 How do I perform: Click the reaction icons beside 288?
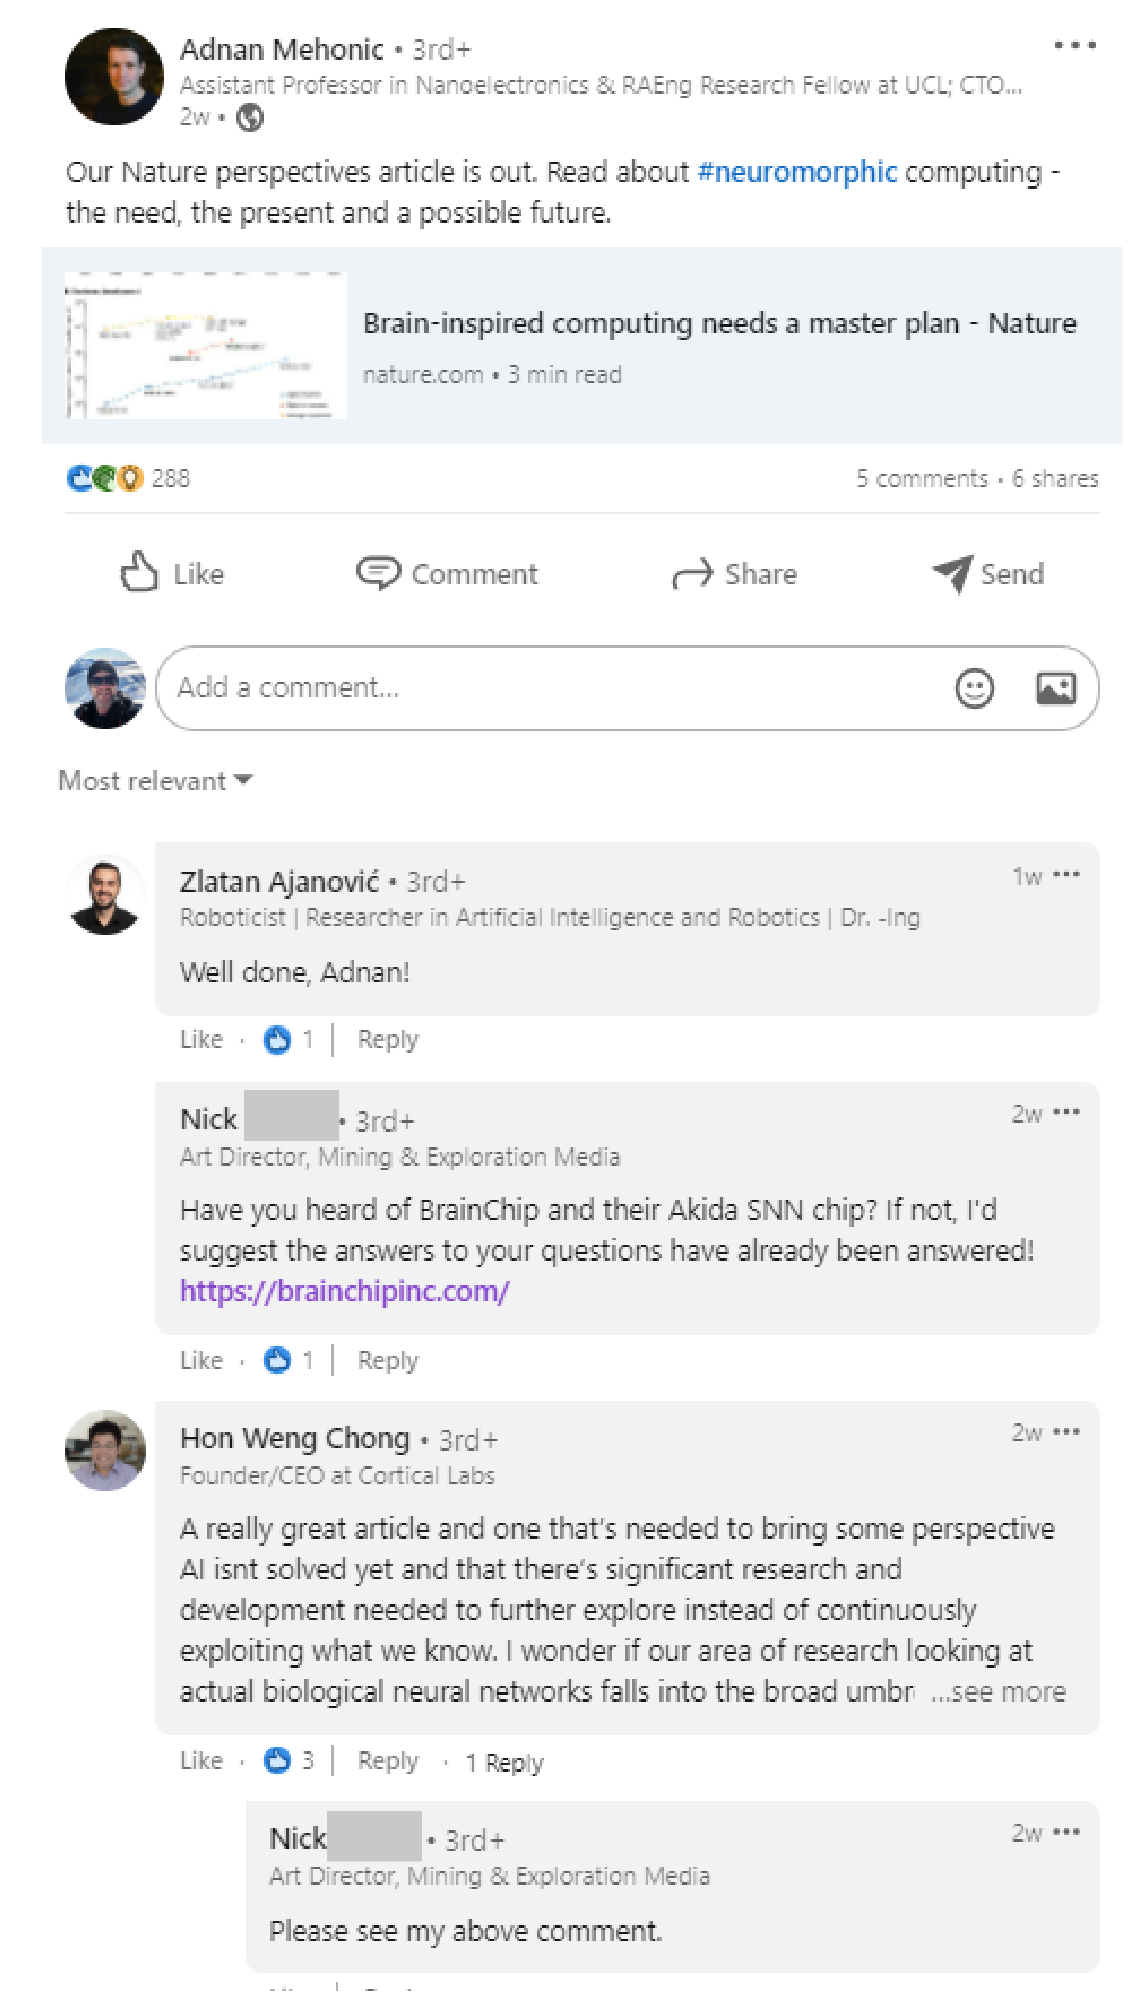(105, 479)
